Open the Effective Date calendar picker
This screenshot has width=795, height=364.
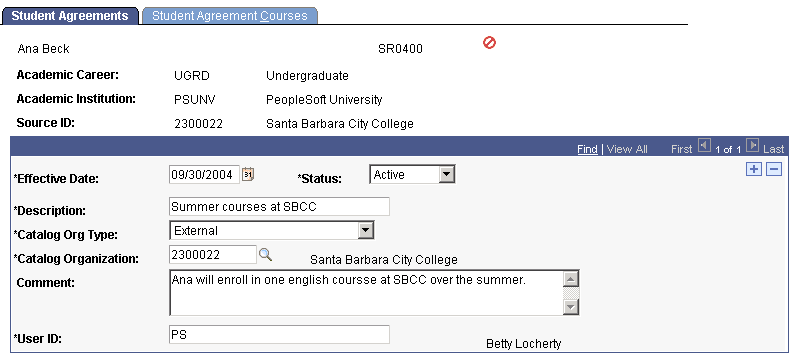pos(248,174)
